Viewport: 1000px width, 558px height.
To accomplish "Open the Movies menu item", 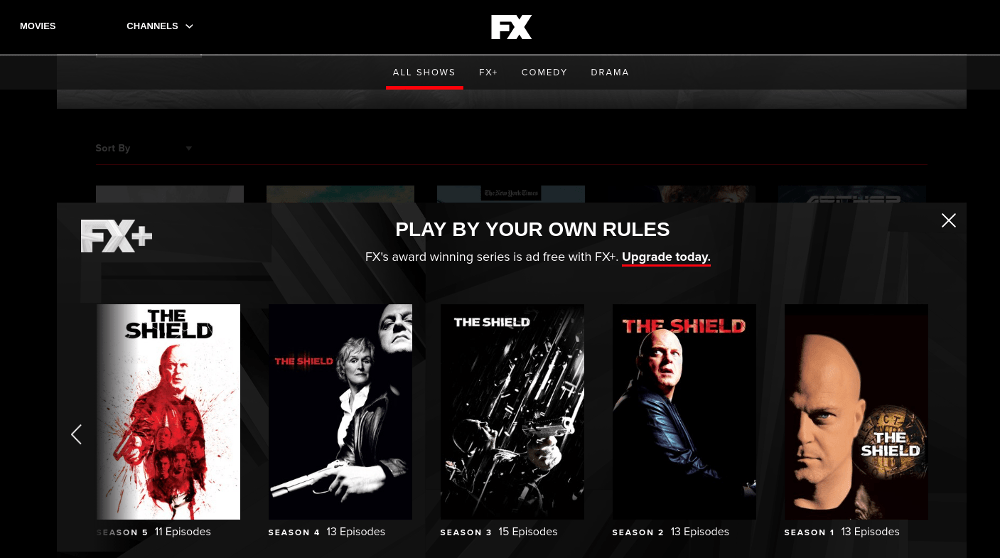I will point(38,26).
